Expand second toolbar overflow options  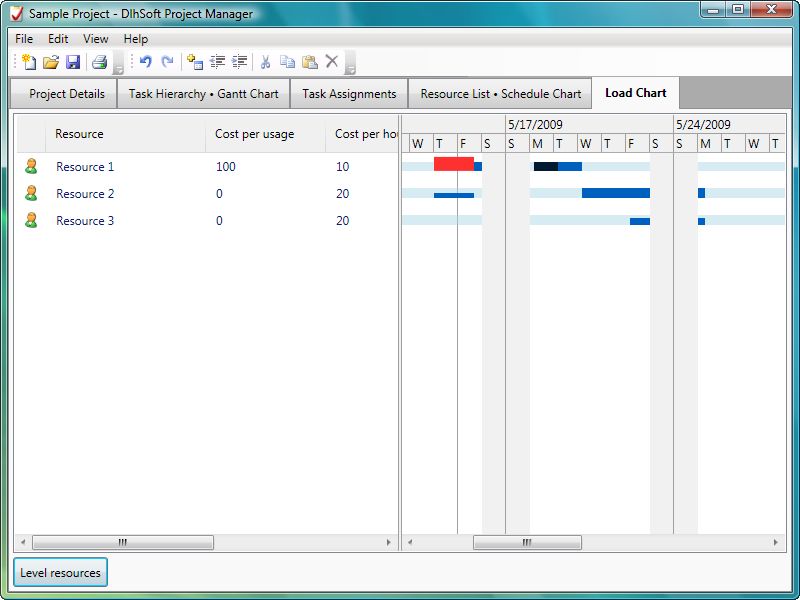(351, 63)
